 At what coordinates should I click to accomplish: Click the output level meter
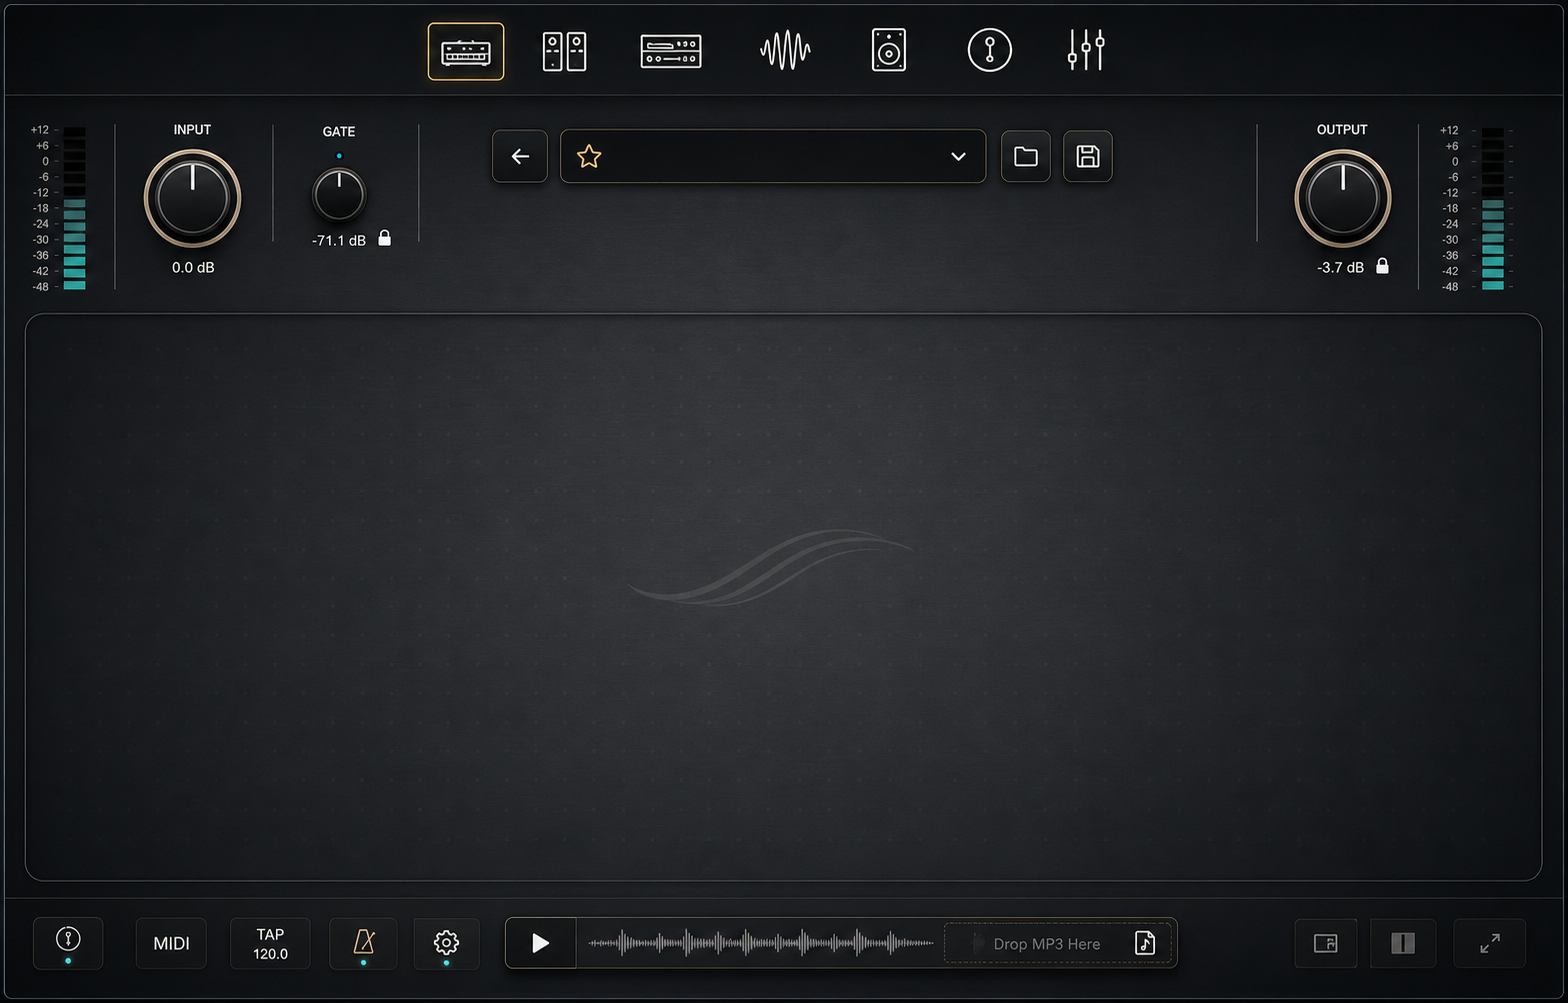click(1493, 208)
